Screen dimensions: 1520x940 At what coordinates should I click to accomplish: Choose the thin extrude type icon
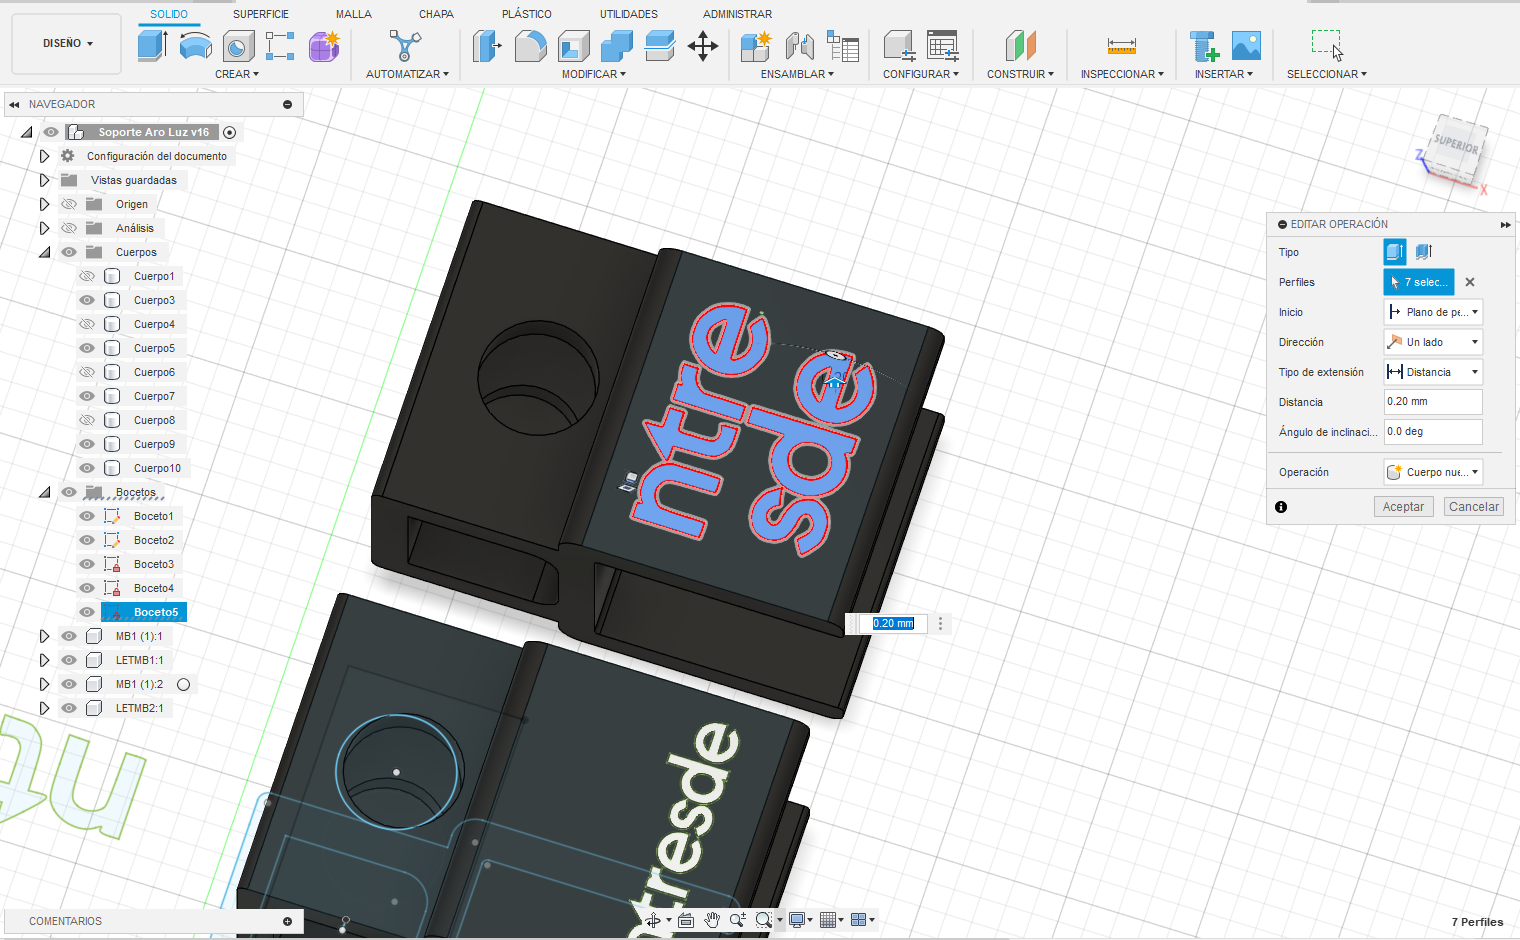(x=1424, y=252)
